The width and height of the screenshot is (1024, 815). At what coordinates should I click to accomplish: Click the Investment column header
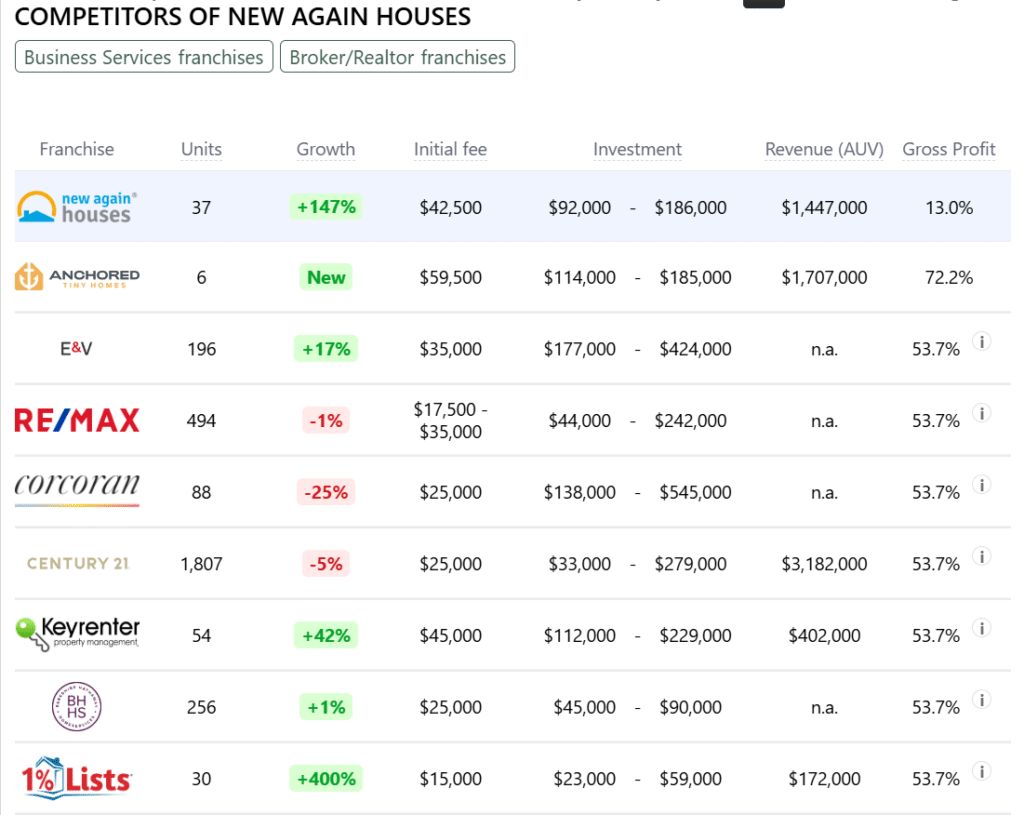(637, 149)
